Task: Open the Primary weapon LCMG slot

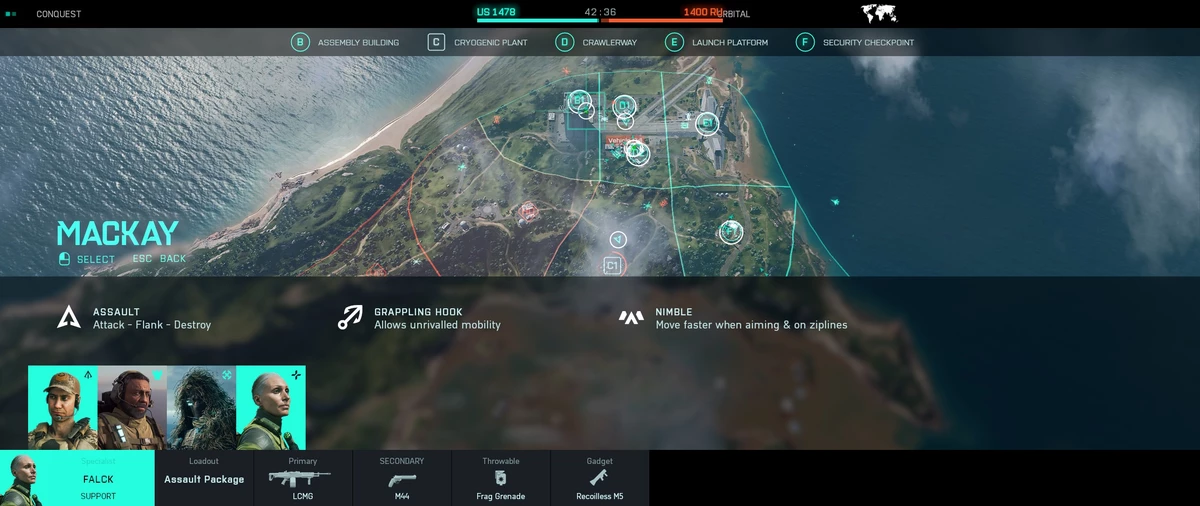Action: (x=303, y=478)
